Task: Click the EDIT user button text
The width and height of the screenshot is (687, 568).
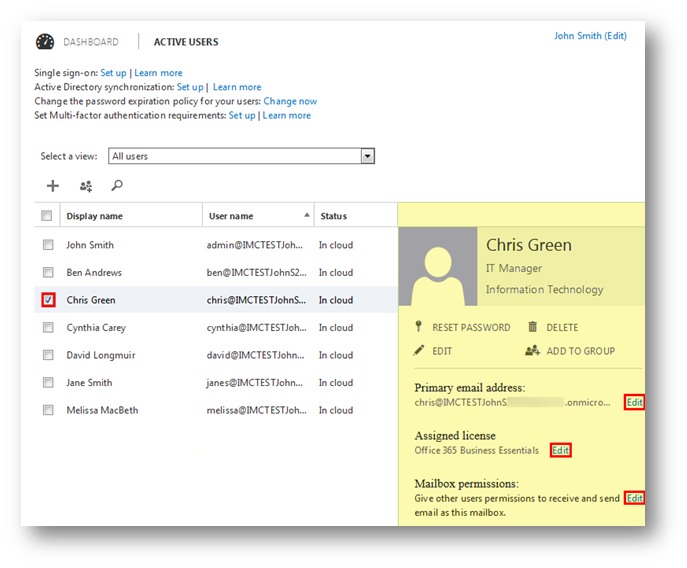Action: pyautogui.click(x=442, y=351)
